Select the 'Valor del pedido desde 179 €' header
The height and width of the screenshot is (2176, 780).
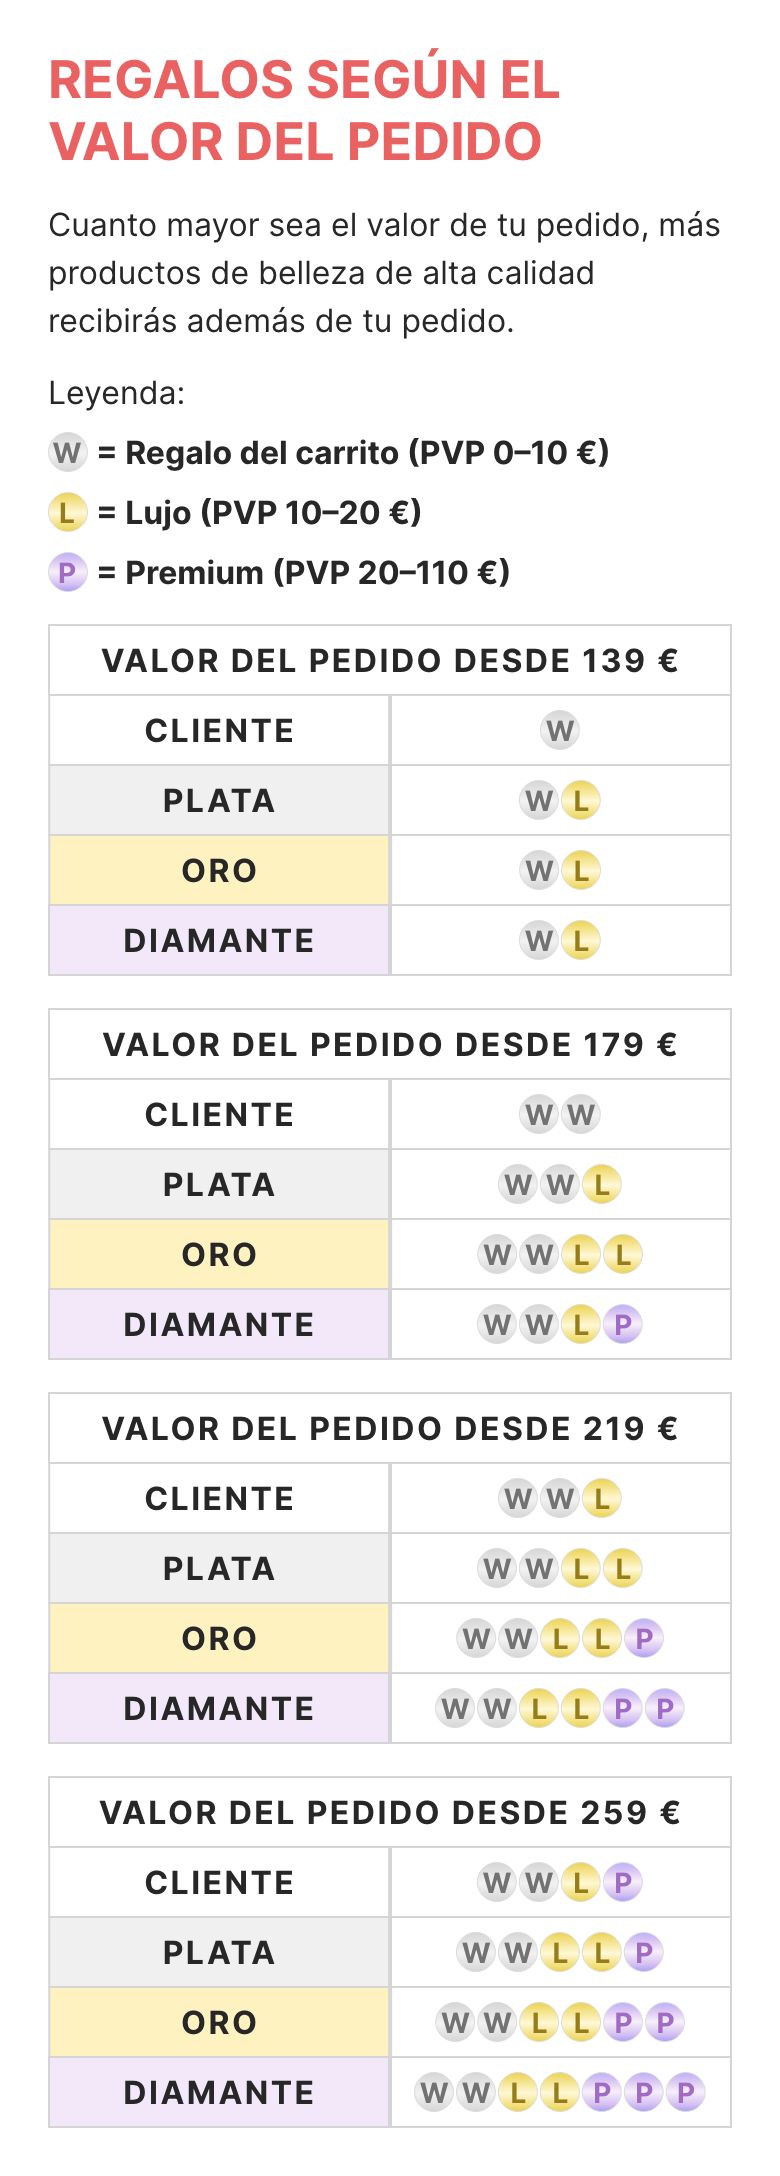point(390,1045)
